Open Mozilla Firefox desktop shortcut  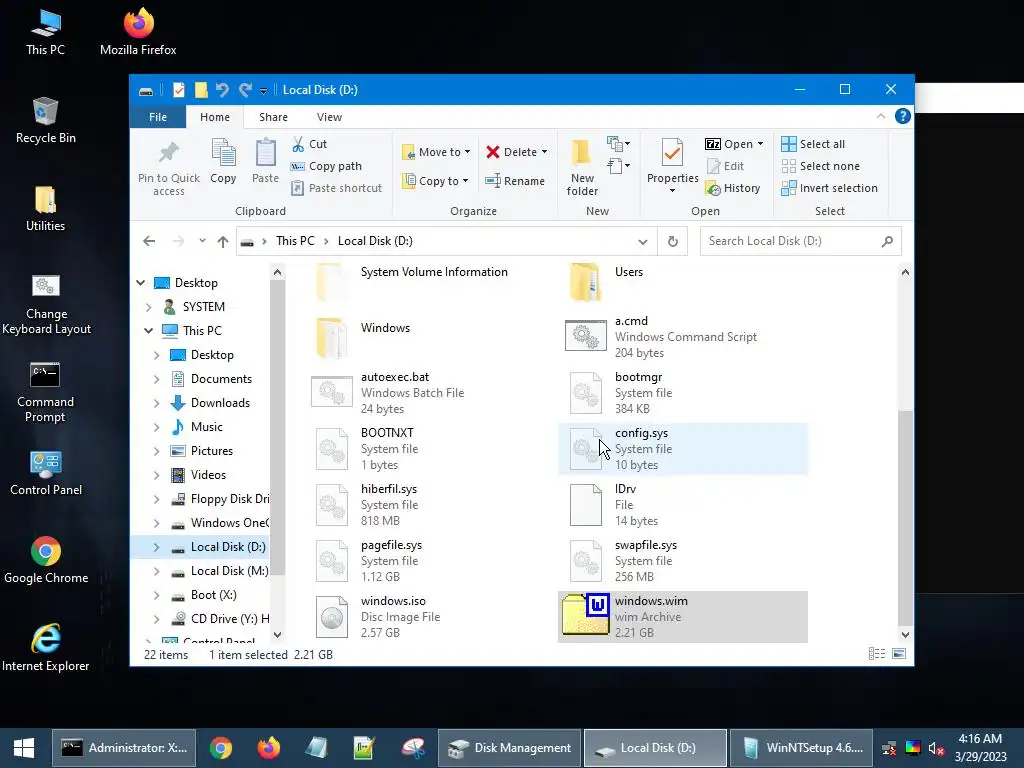(x=138, y=32)
